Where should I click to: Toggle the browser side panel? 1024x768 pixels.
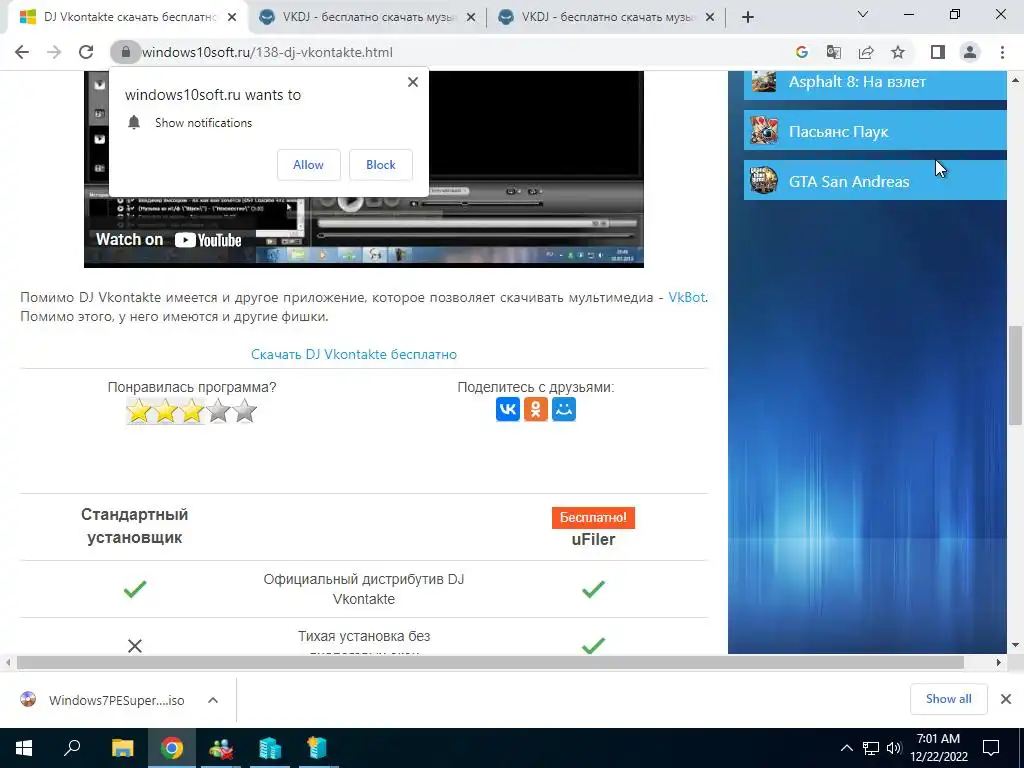tap(938, 52)
